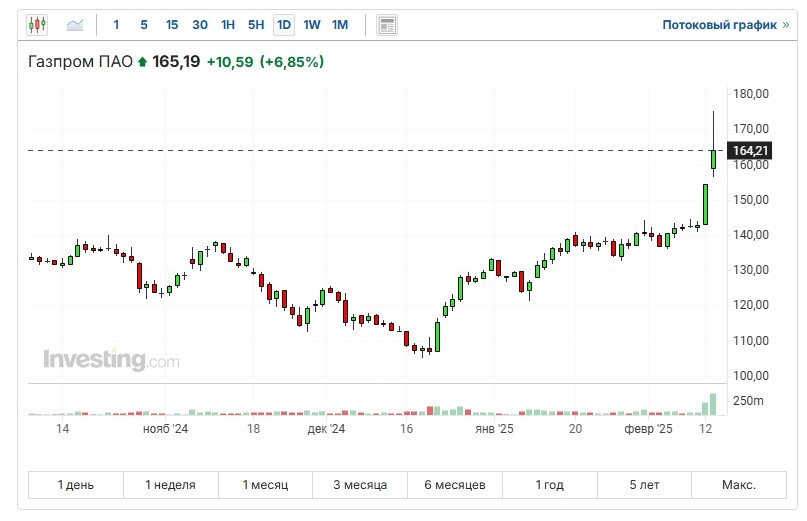
Task: Switch to area chart type
Action: 75,25
